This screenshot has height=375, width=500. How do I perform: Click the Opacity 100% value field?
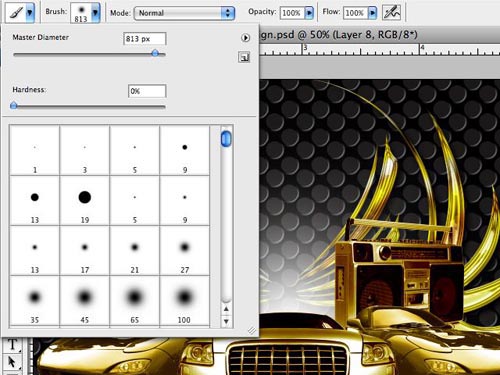(x=292, y=13)
